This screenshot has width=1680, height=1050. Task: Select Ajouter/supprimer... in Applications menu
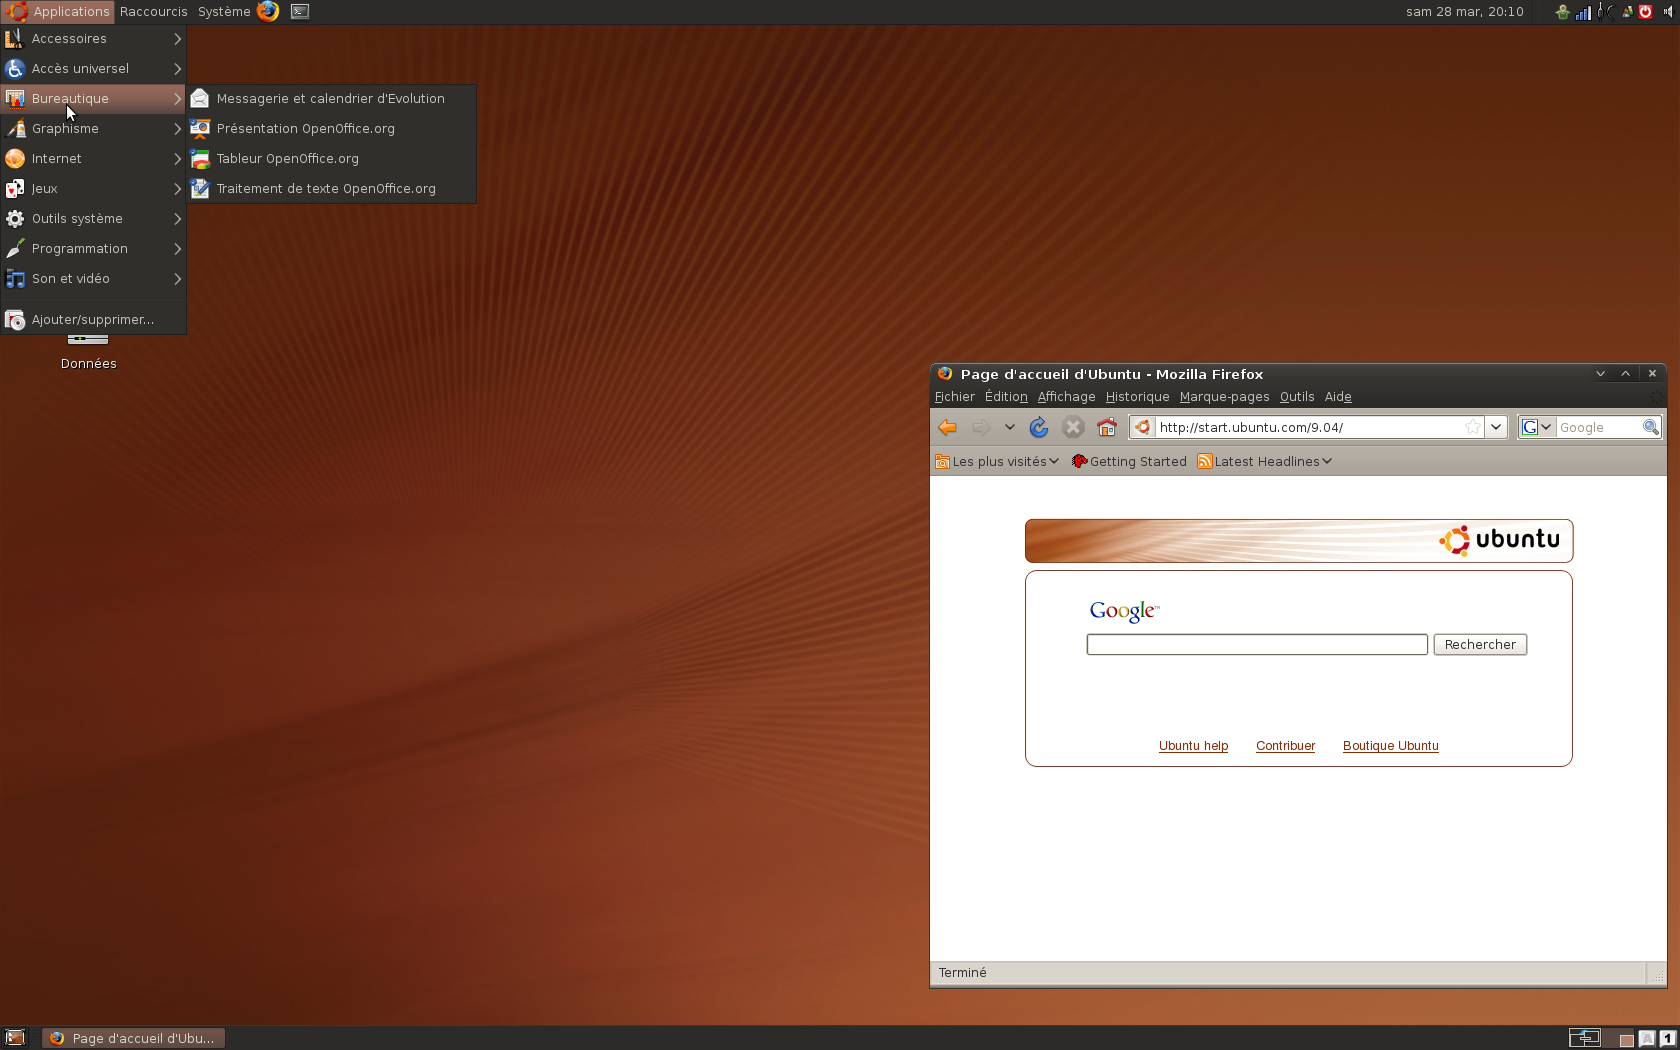tap(93, 319)
